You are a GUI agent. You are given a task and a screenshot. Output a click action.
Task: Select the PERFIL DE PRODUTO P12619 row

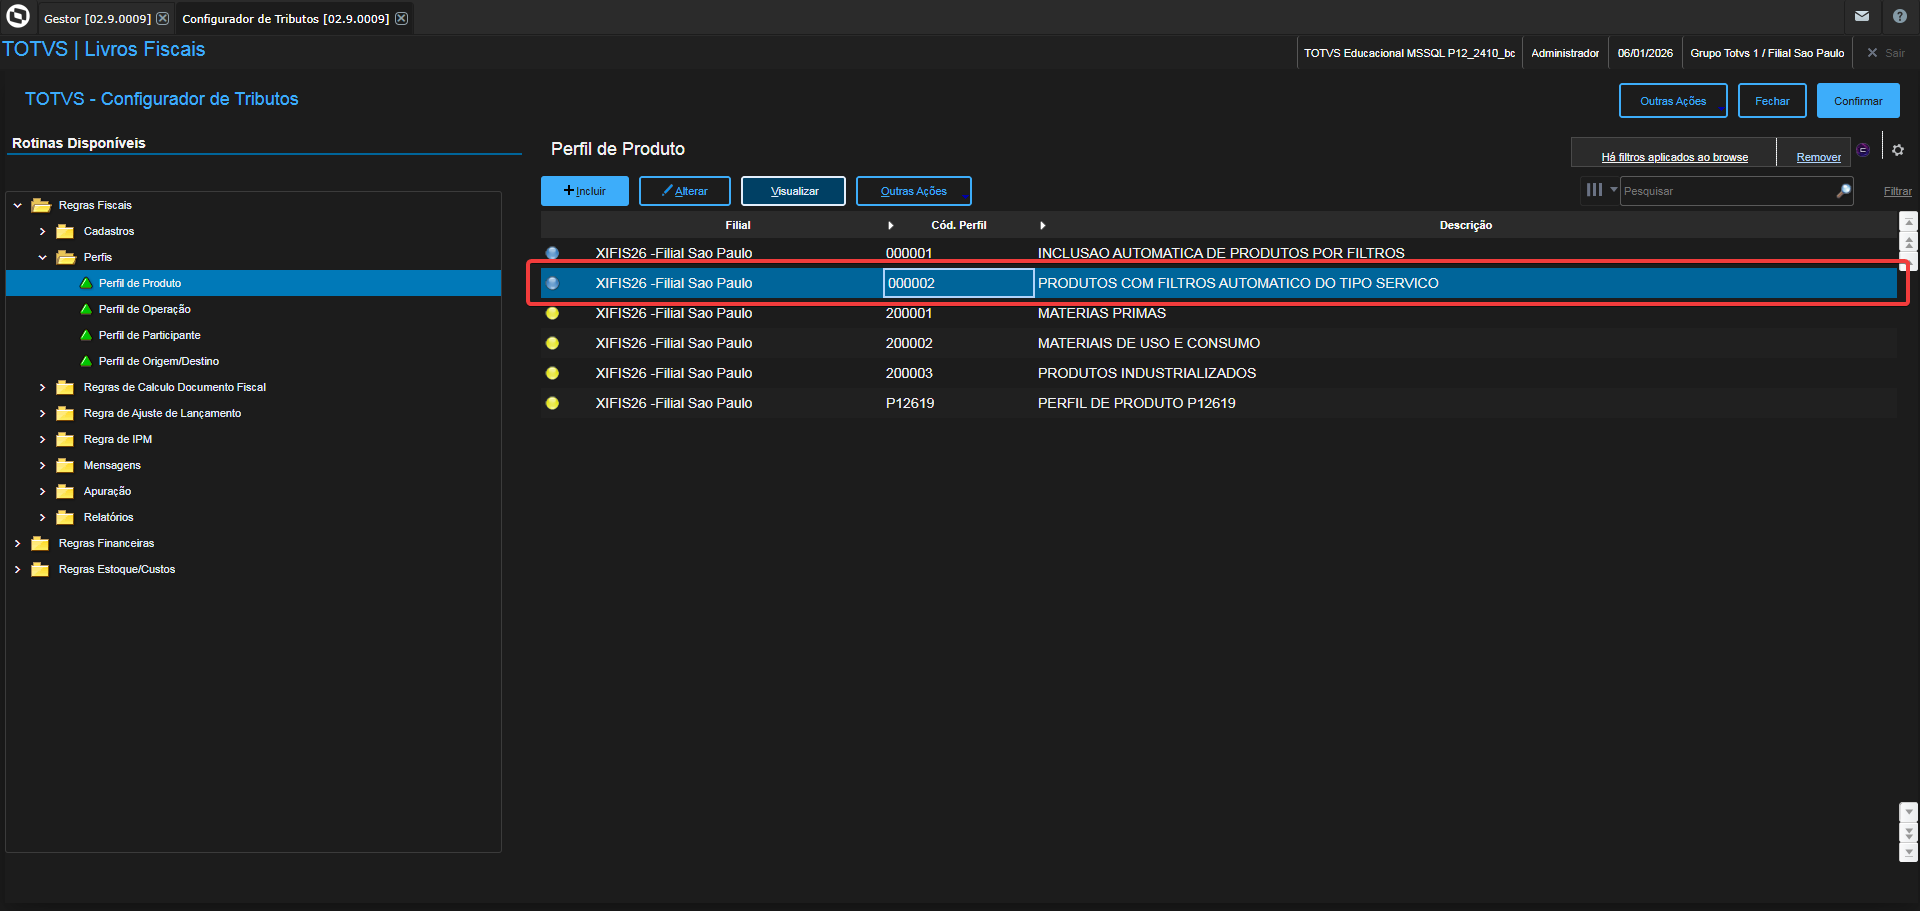1218,403
